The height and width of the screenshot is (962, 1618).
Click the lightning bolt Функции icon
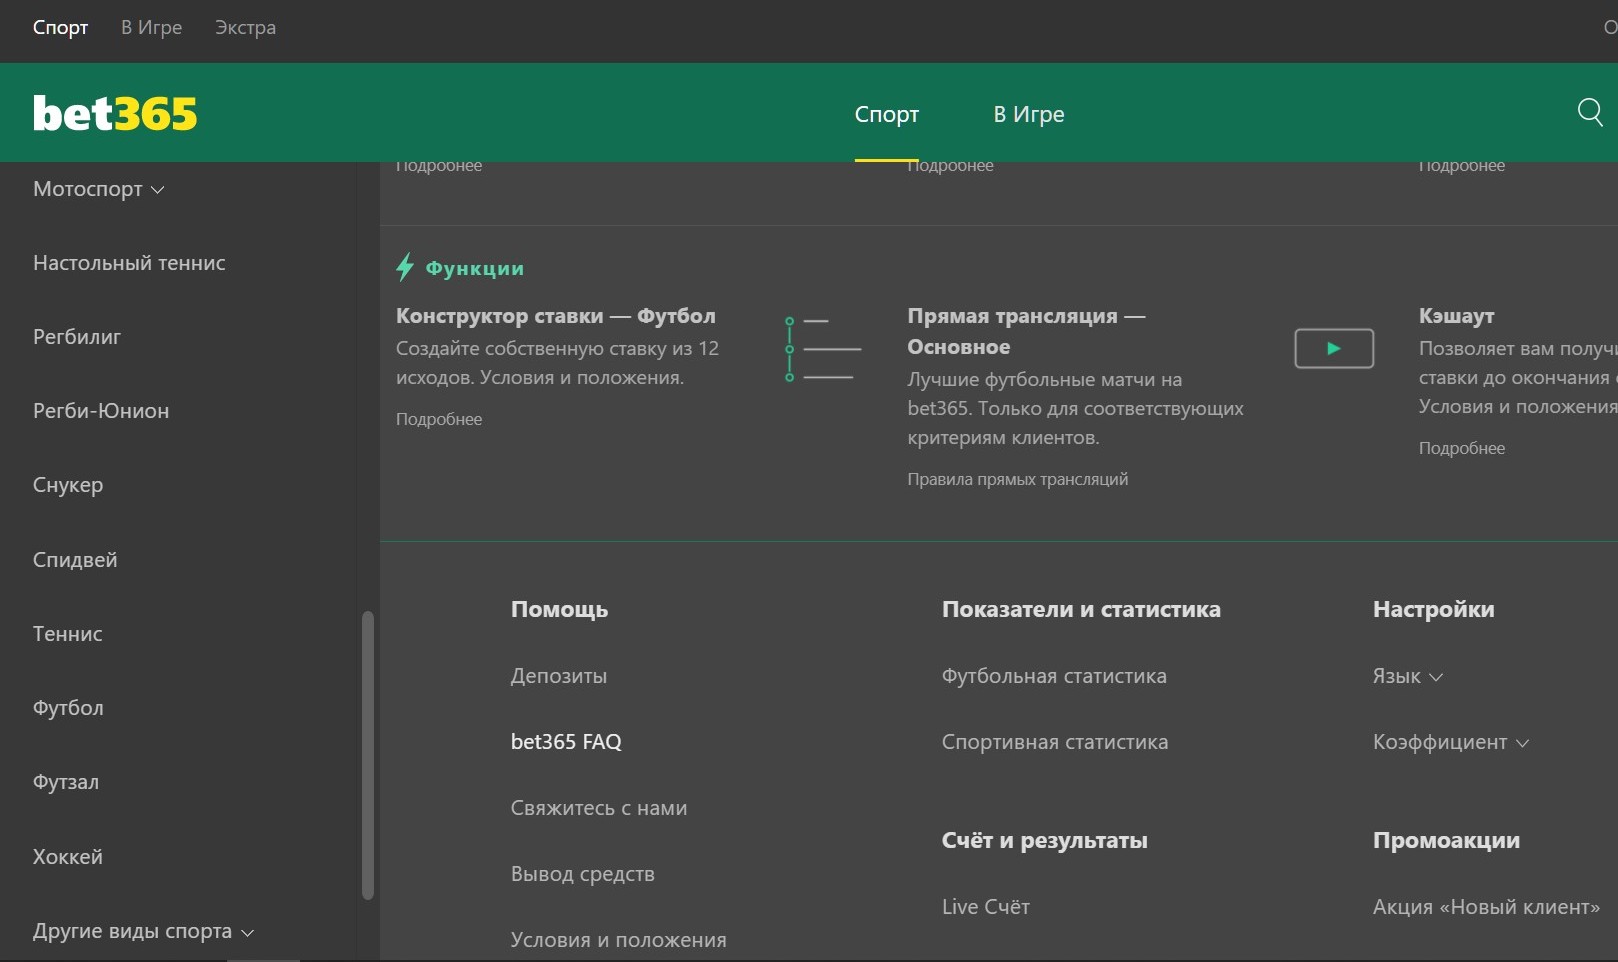coord(405,267)
